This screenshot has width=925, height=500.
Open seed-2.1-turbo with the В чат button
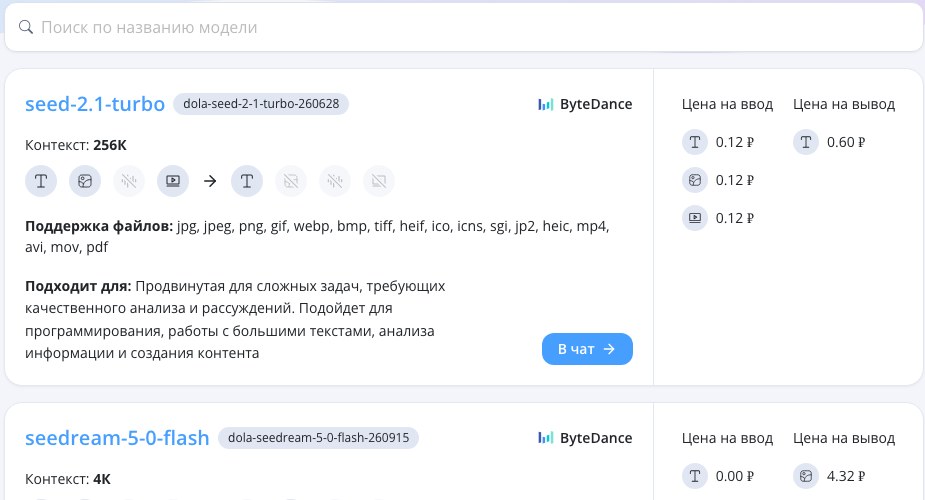click(x=587, y=349)
